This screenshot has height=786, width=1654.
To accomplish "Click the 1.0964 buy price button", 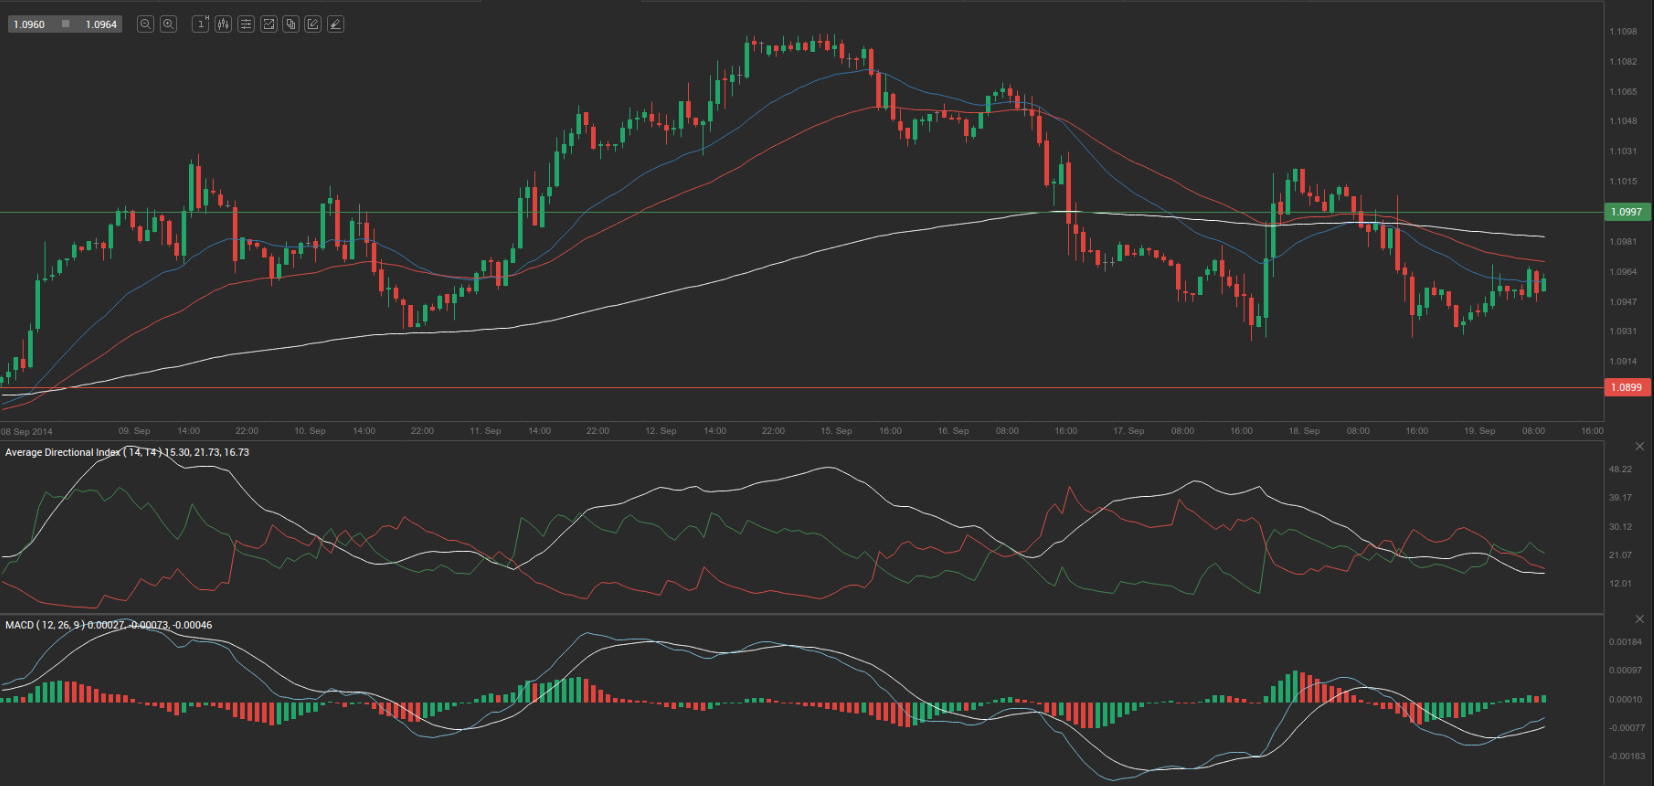I will point(101,24).
